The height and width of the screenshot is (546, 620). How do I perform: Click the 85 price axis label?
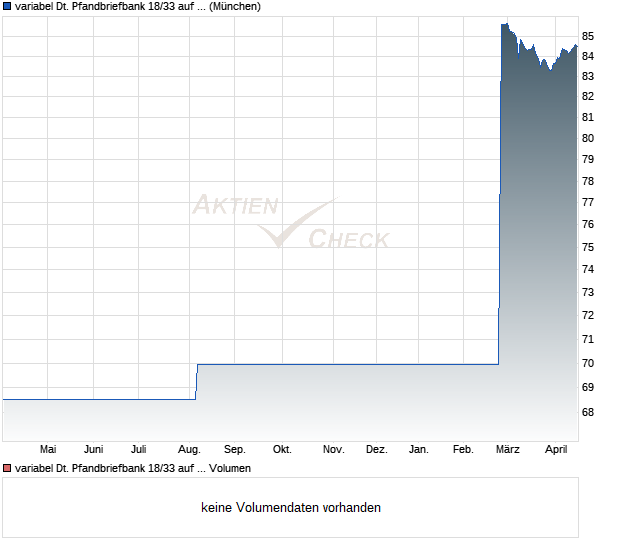click(x=588, y=36)
